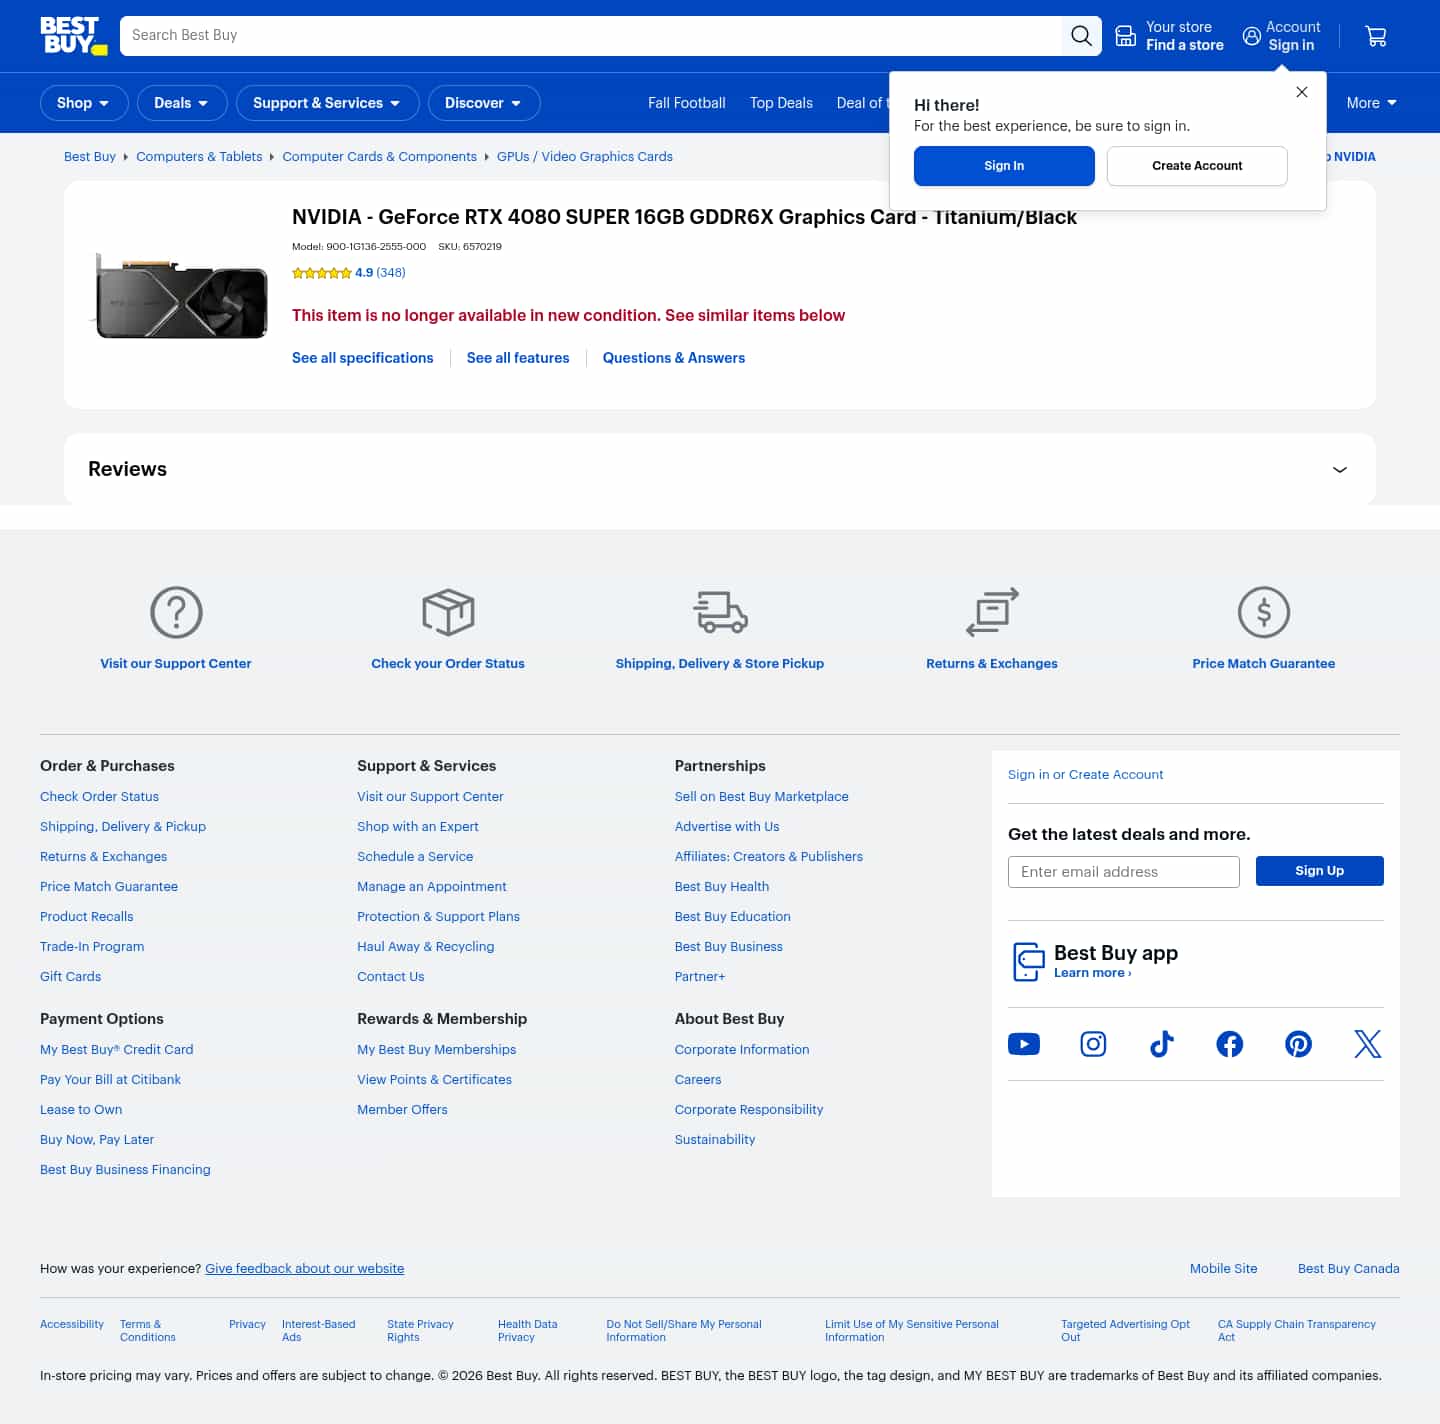
Task: Open Best Buy Facebook page
Action: [1230, 1044]
